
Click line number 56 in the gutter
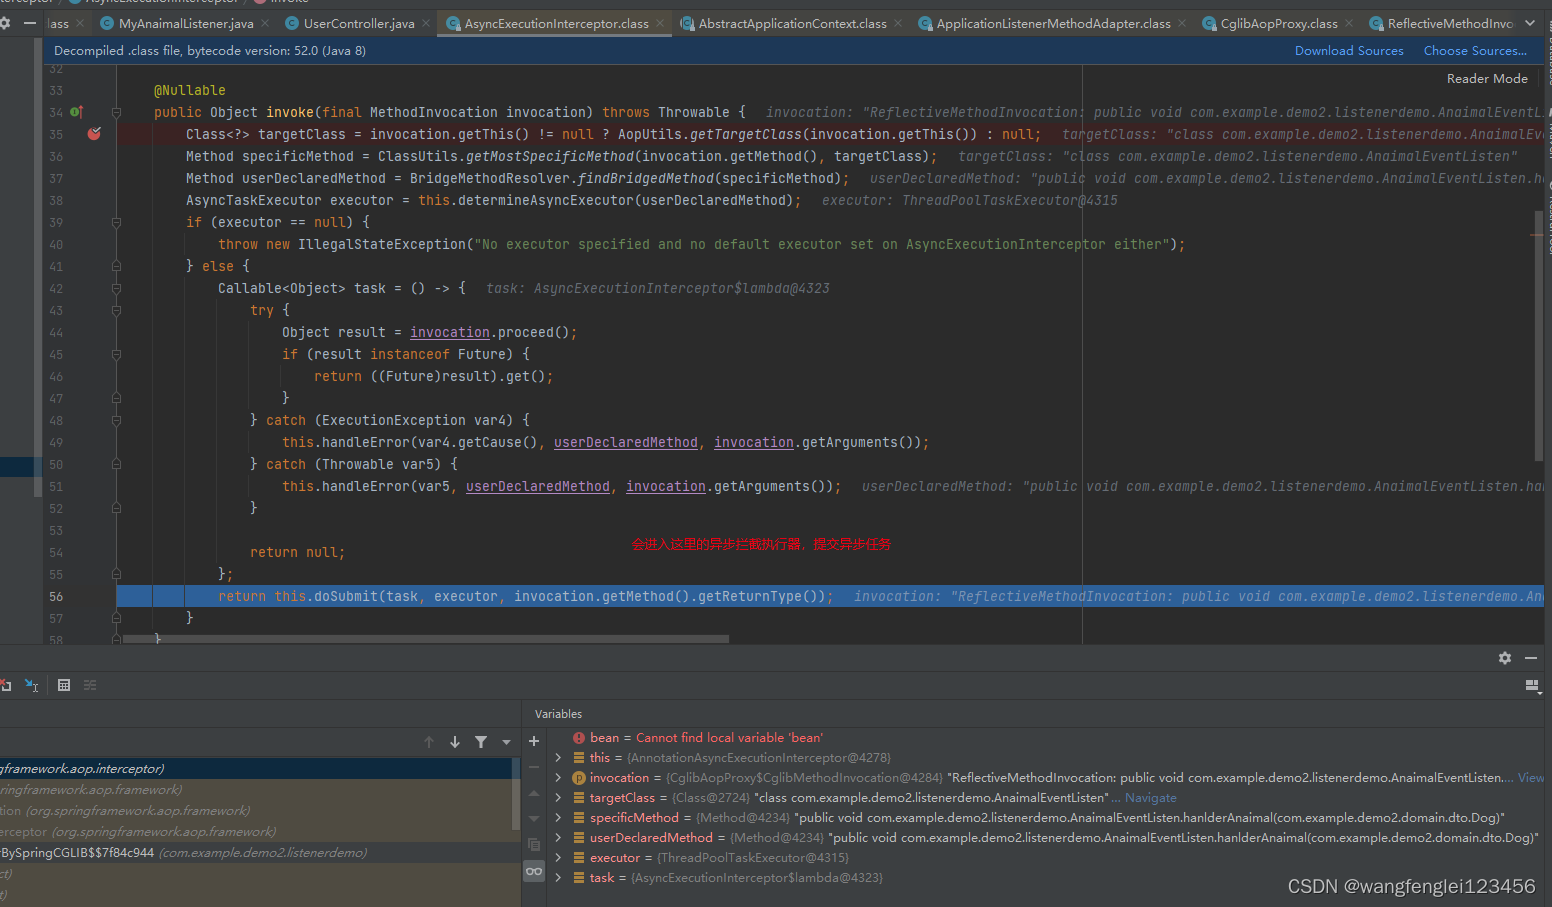56,596
